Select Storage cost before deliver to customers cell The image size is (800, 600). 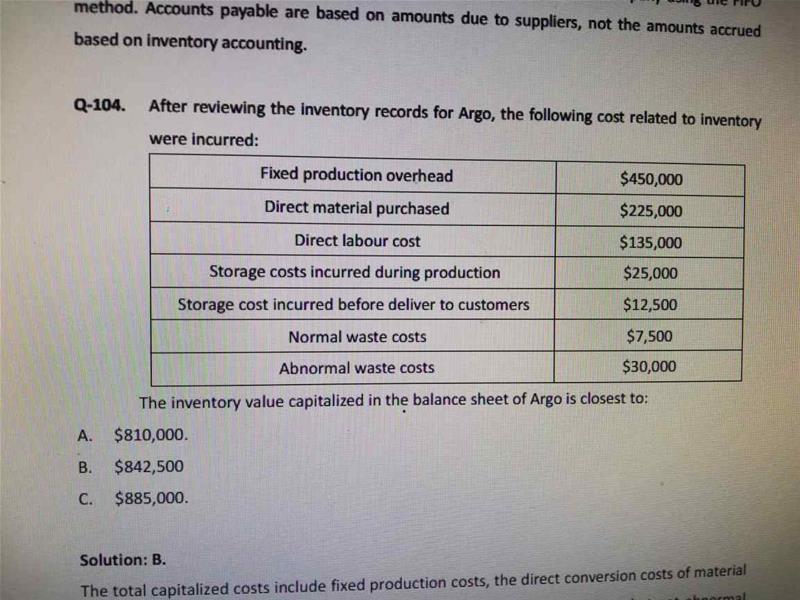click(353, 304)
